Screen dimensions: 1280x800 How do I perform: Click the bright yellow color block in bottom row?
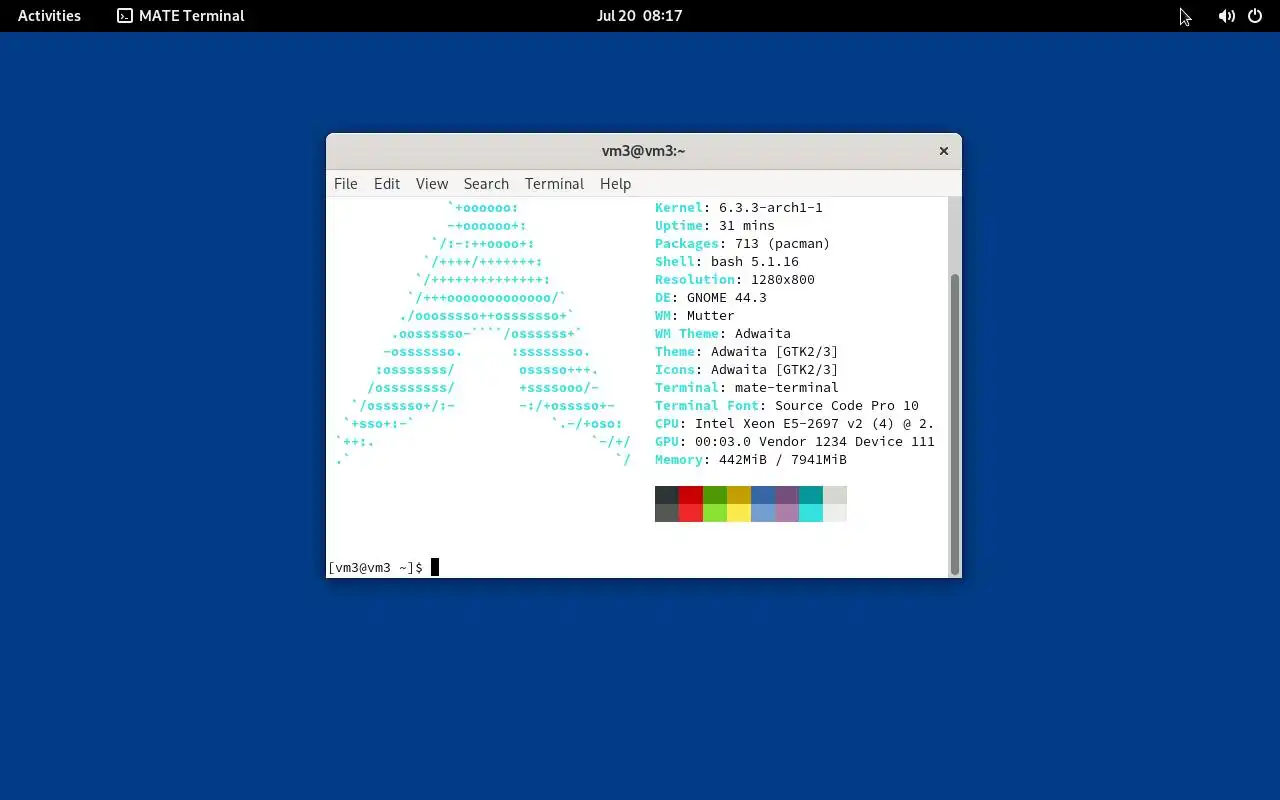tap(739, 513)
